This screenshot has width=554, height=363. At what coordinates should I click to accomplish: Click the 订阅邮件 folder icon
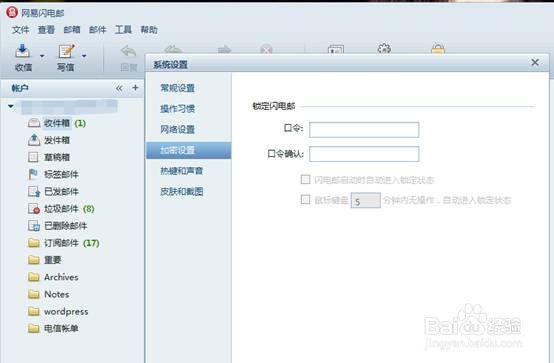coord(34,243)
